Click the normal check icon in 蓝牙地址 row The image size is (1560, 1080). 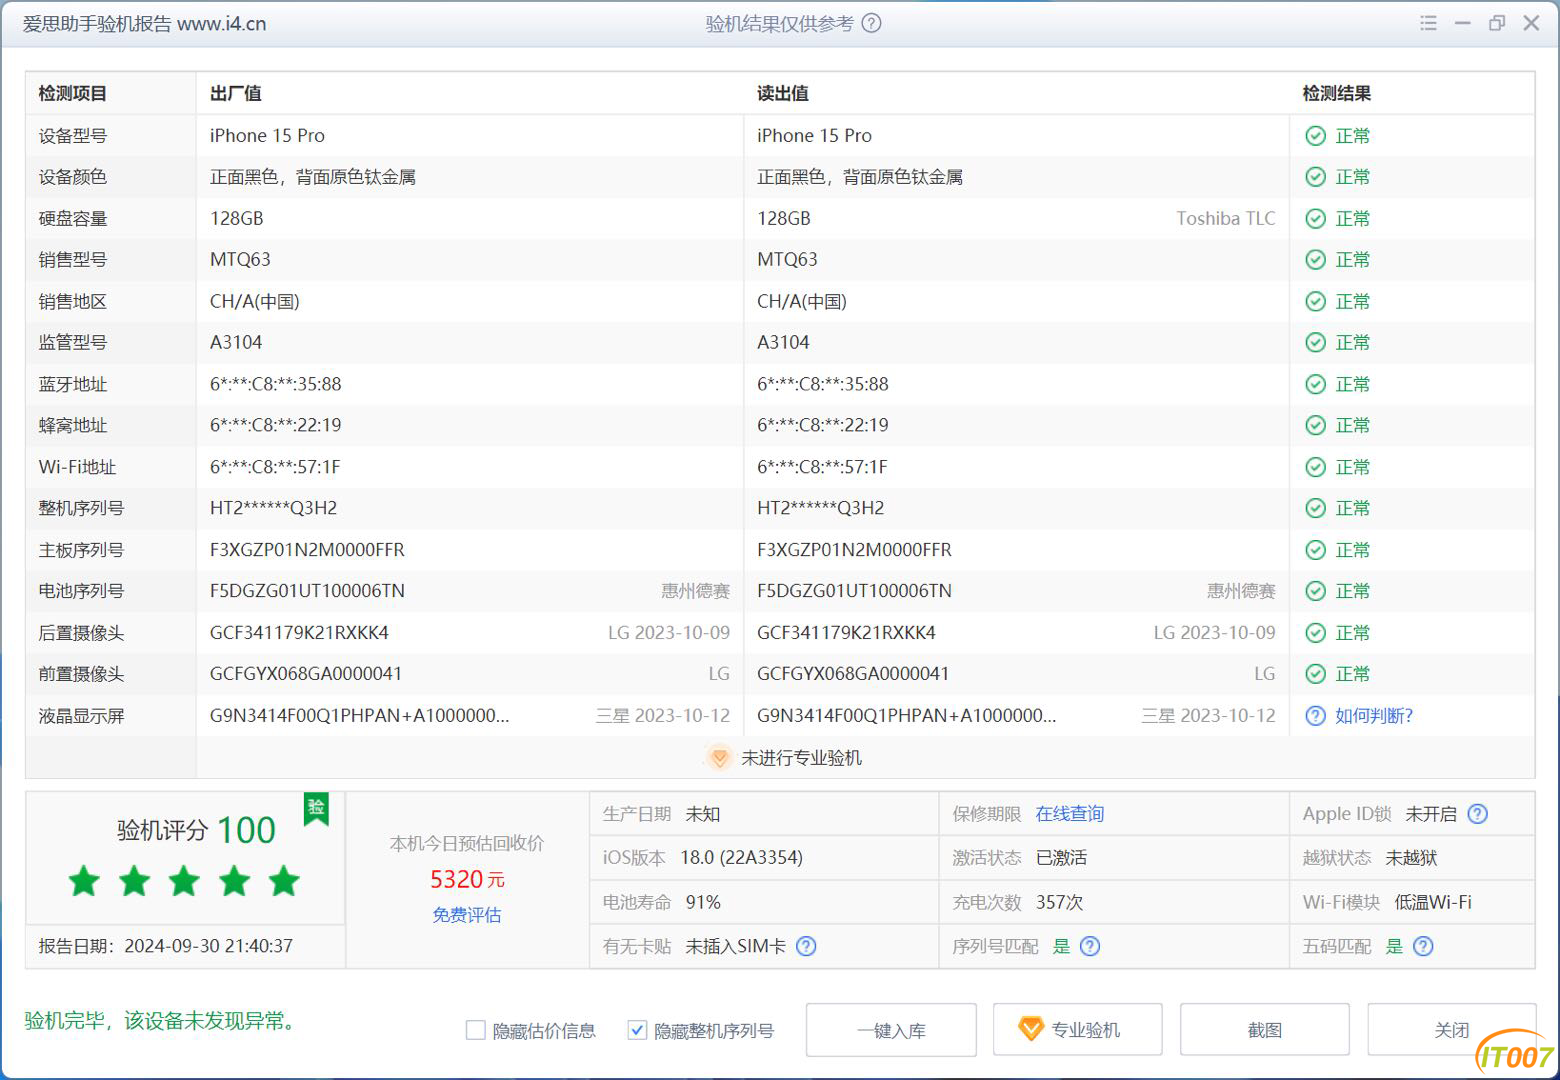pos(1316,385)
